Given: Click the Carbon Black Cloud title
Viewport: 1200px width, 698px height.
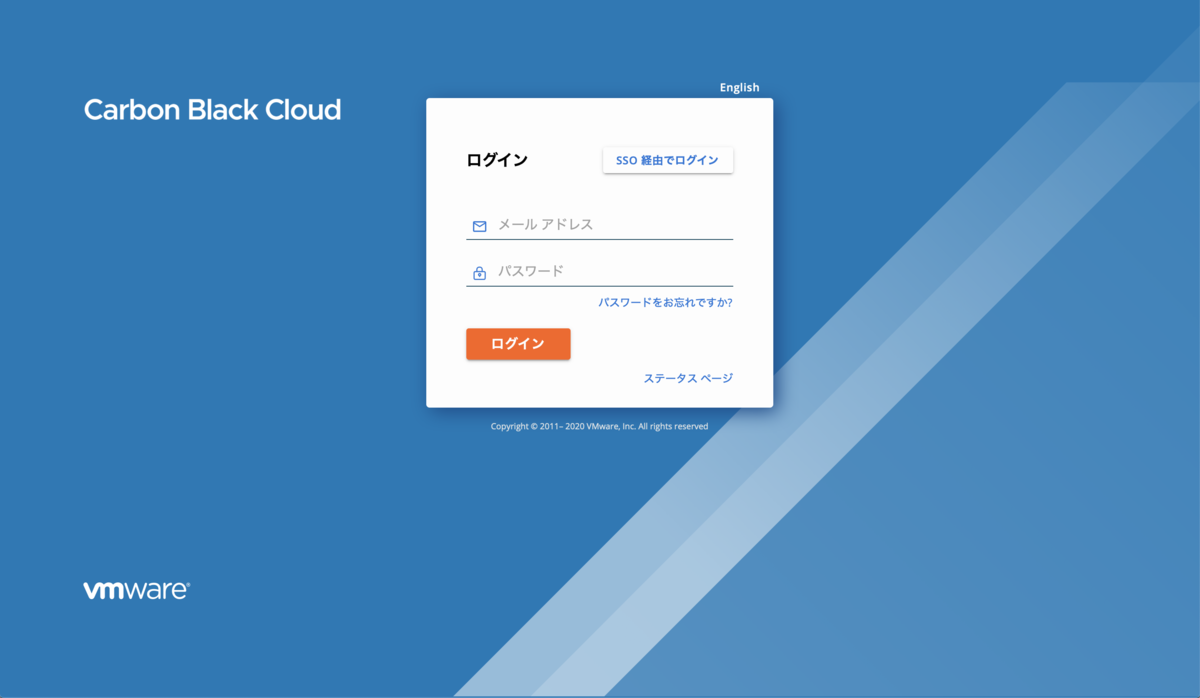Looking at the screenshot, I should 212,110.
